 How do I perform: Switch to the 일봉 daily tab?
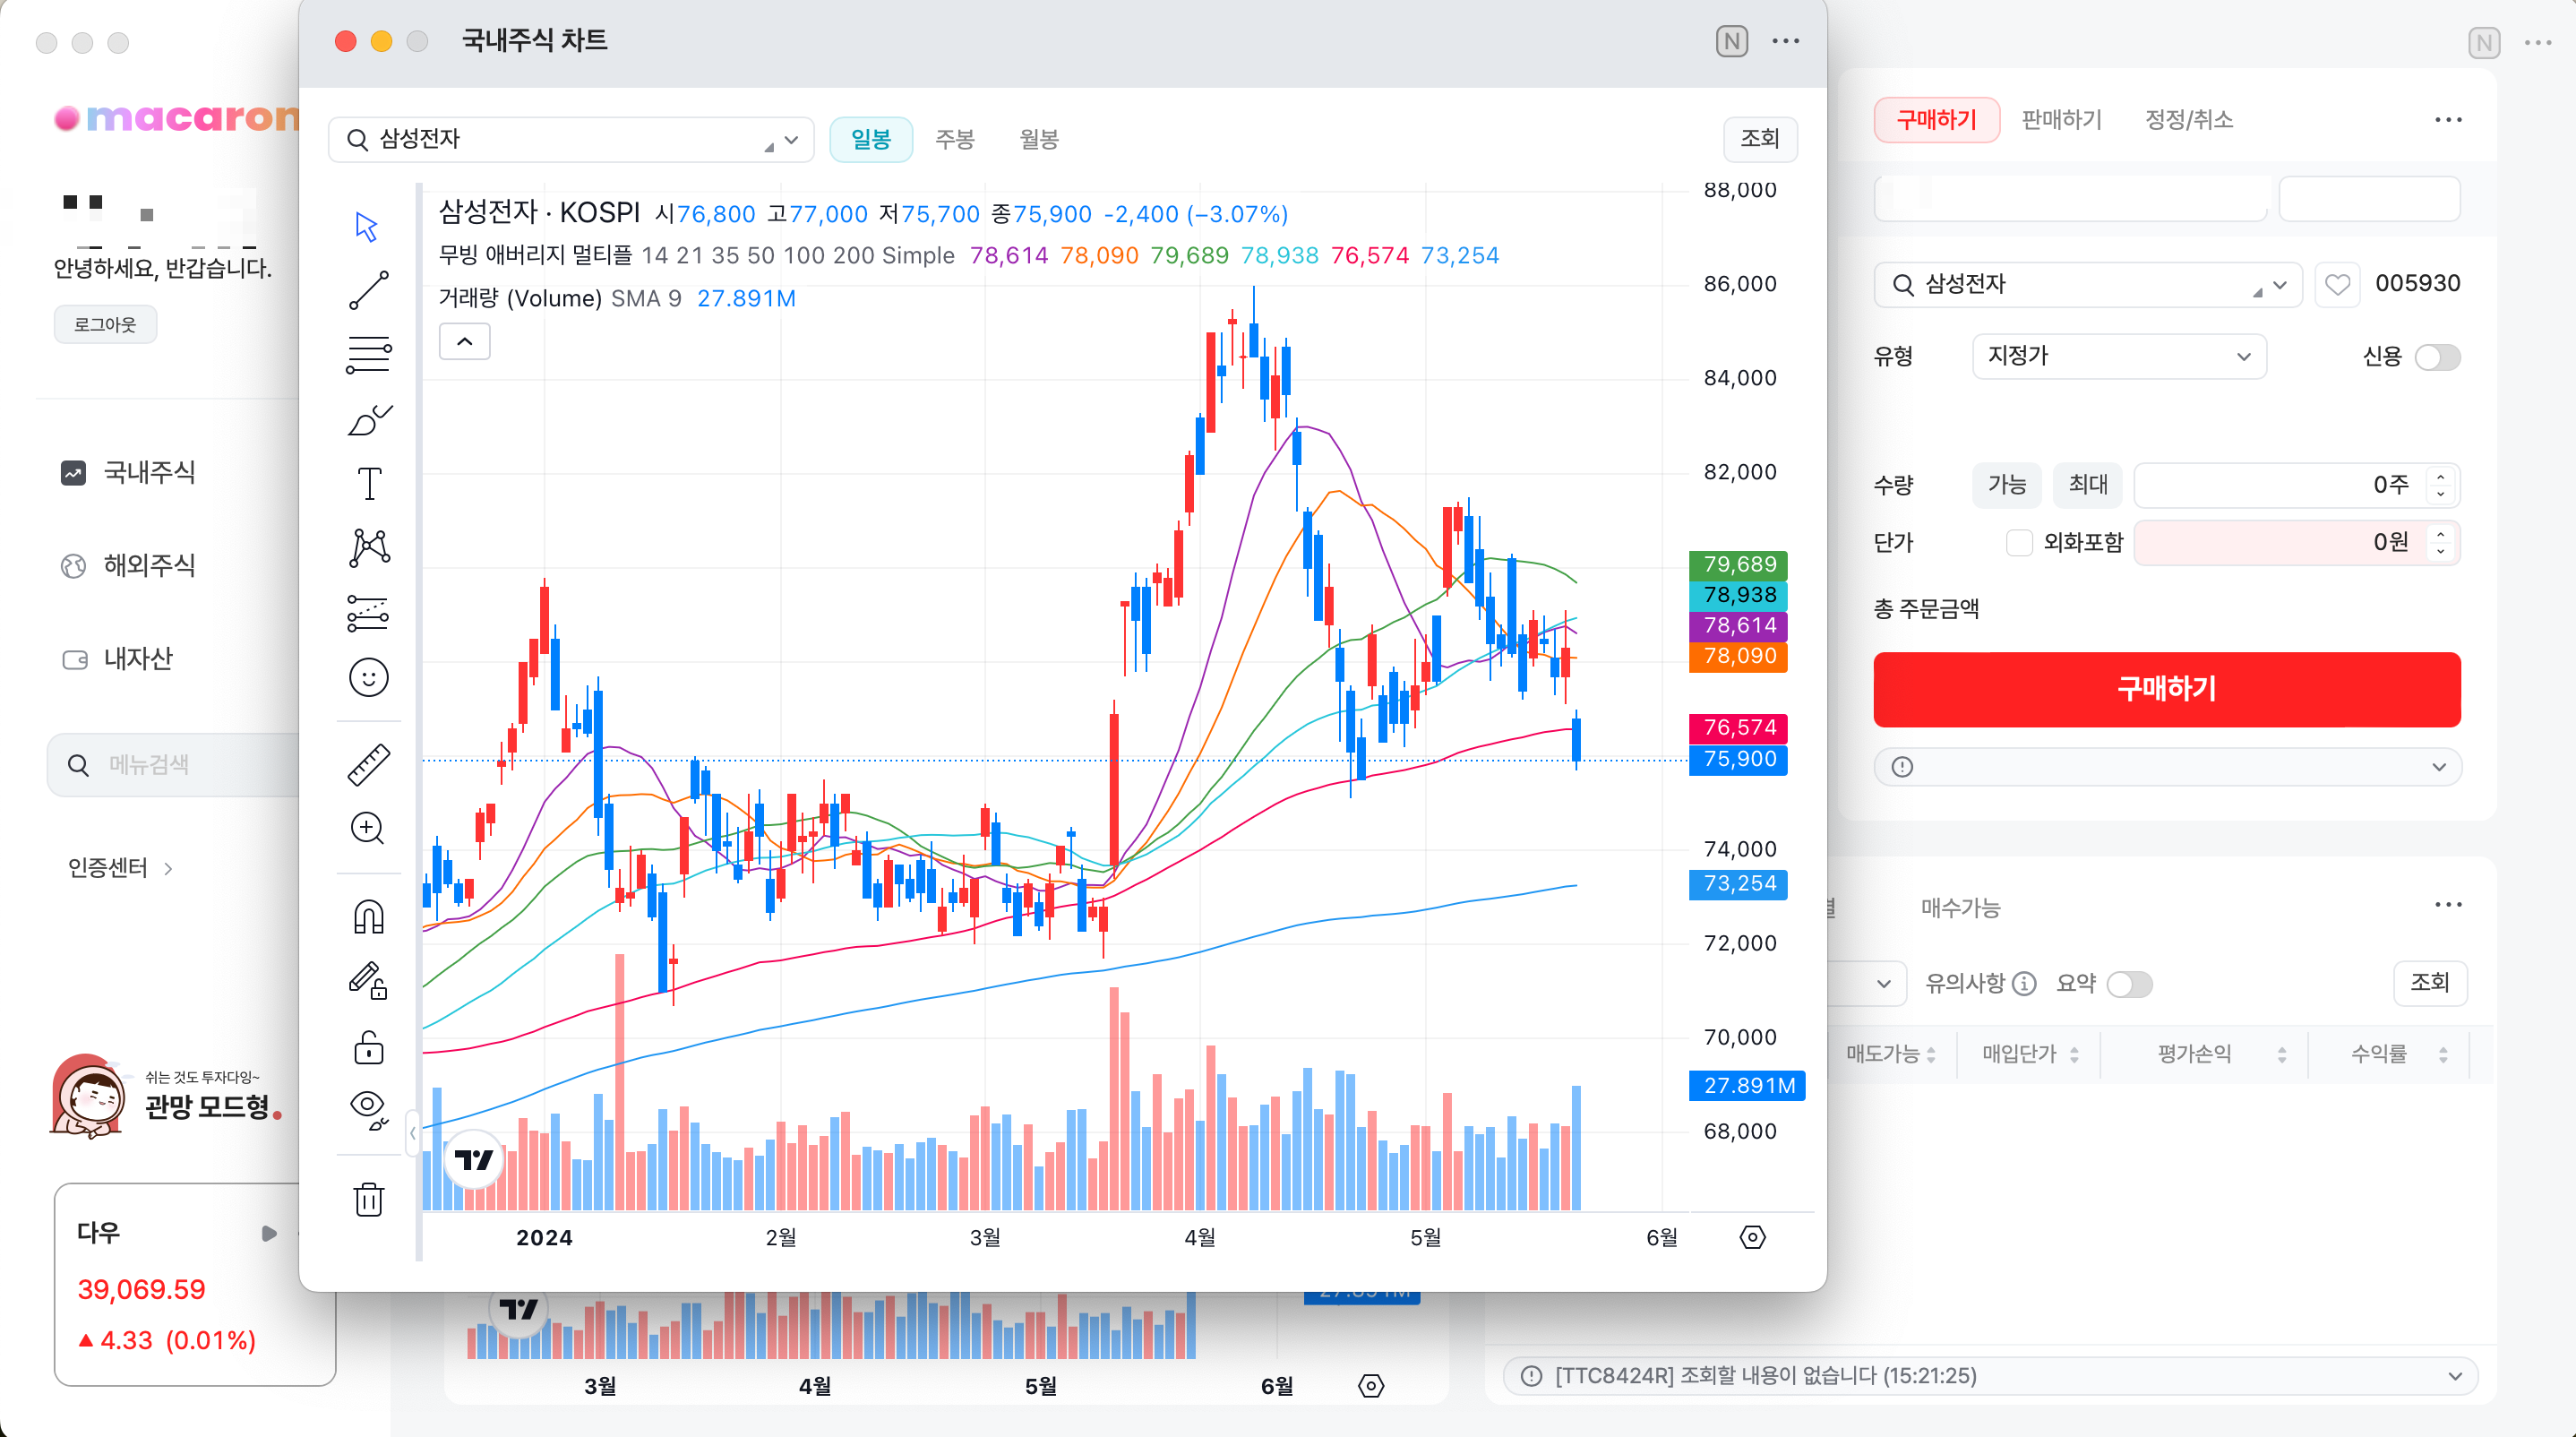point(871,140)
